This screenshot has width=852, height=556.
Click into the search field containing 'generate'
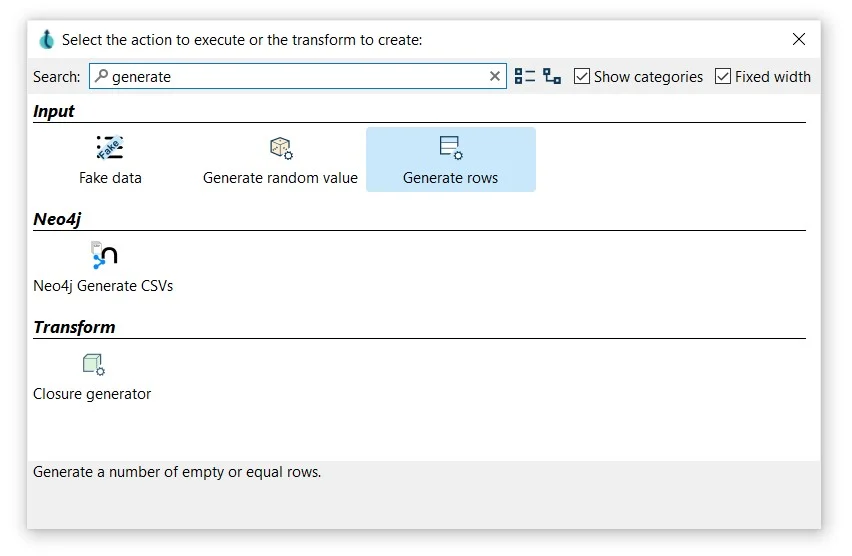(x=298, y=76)
